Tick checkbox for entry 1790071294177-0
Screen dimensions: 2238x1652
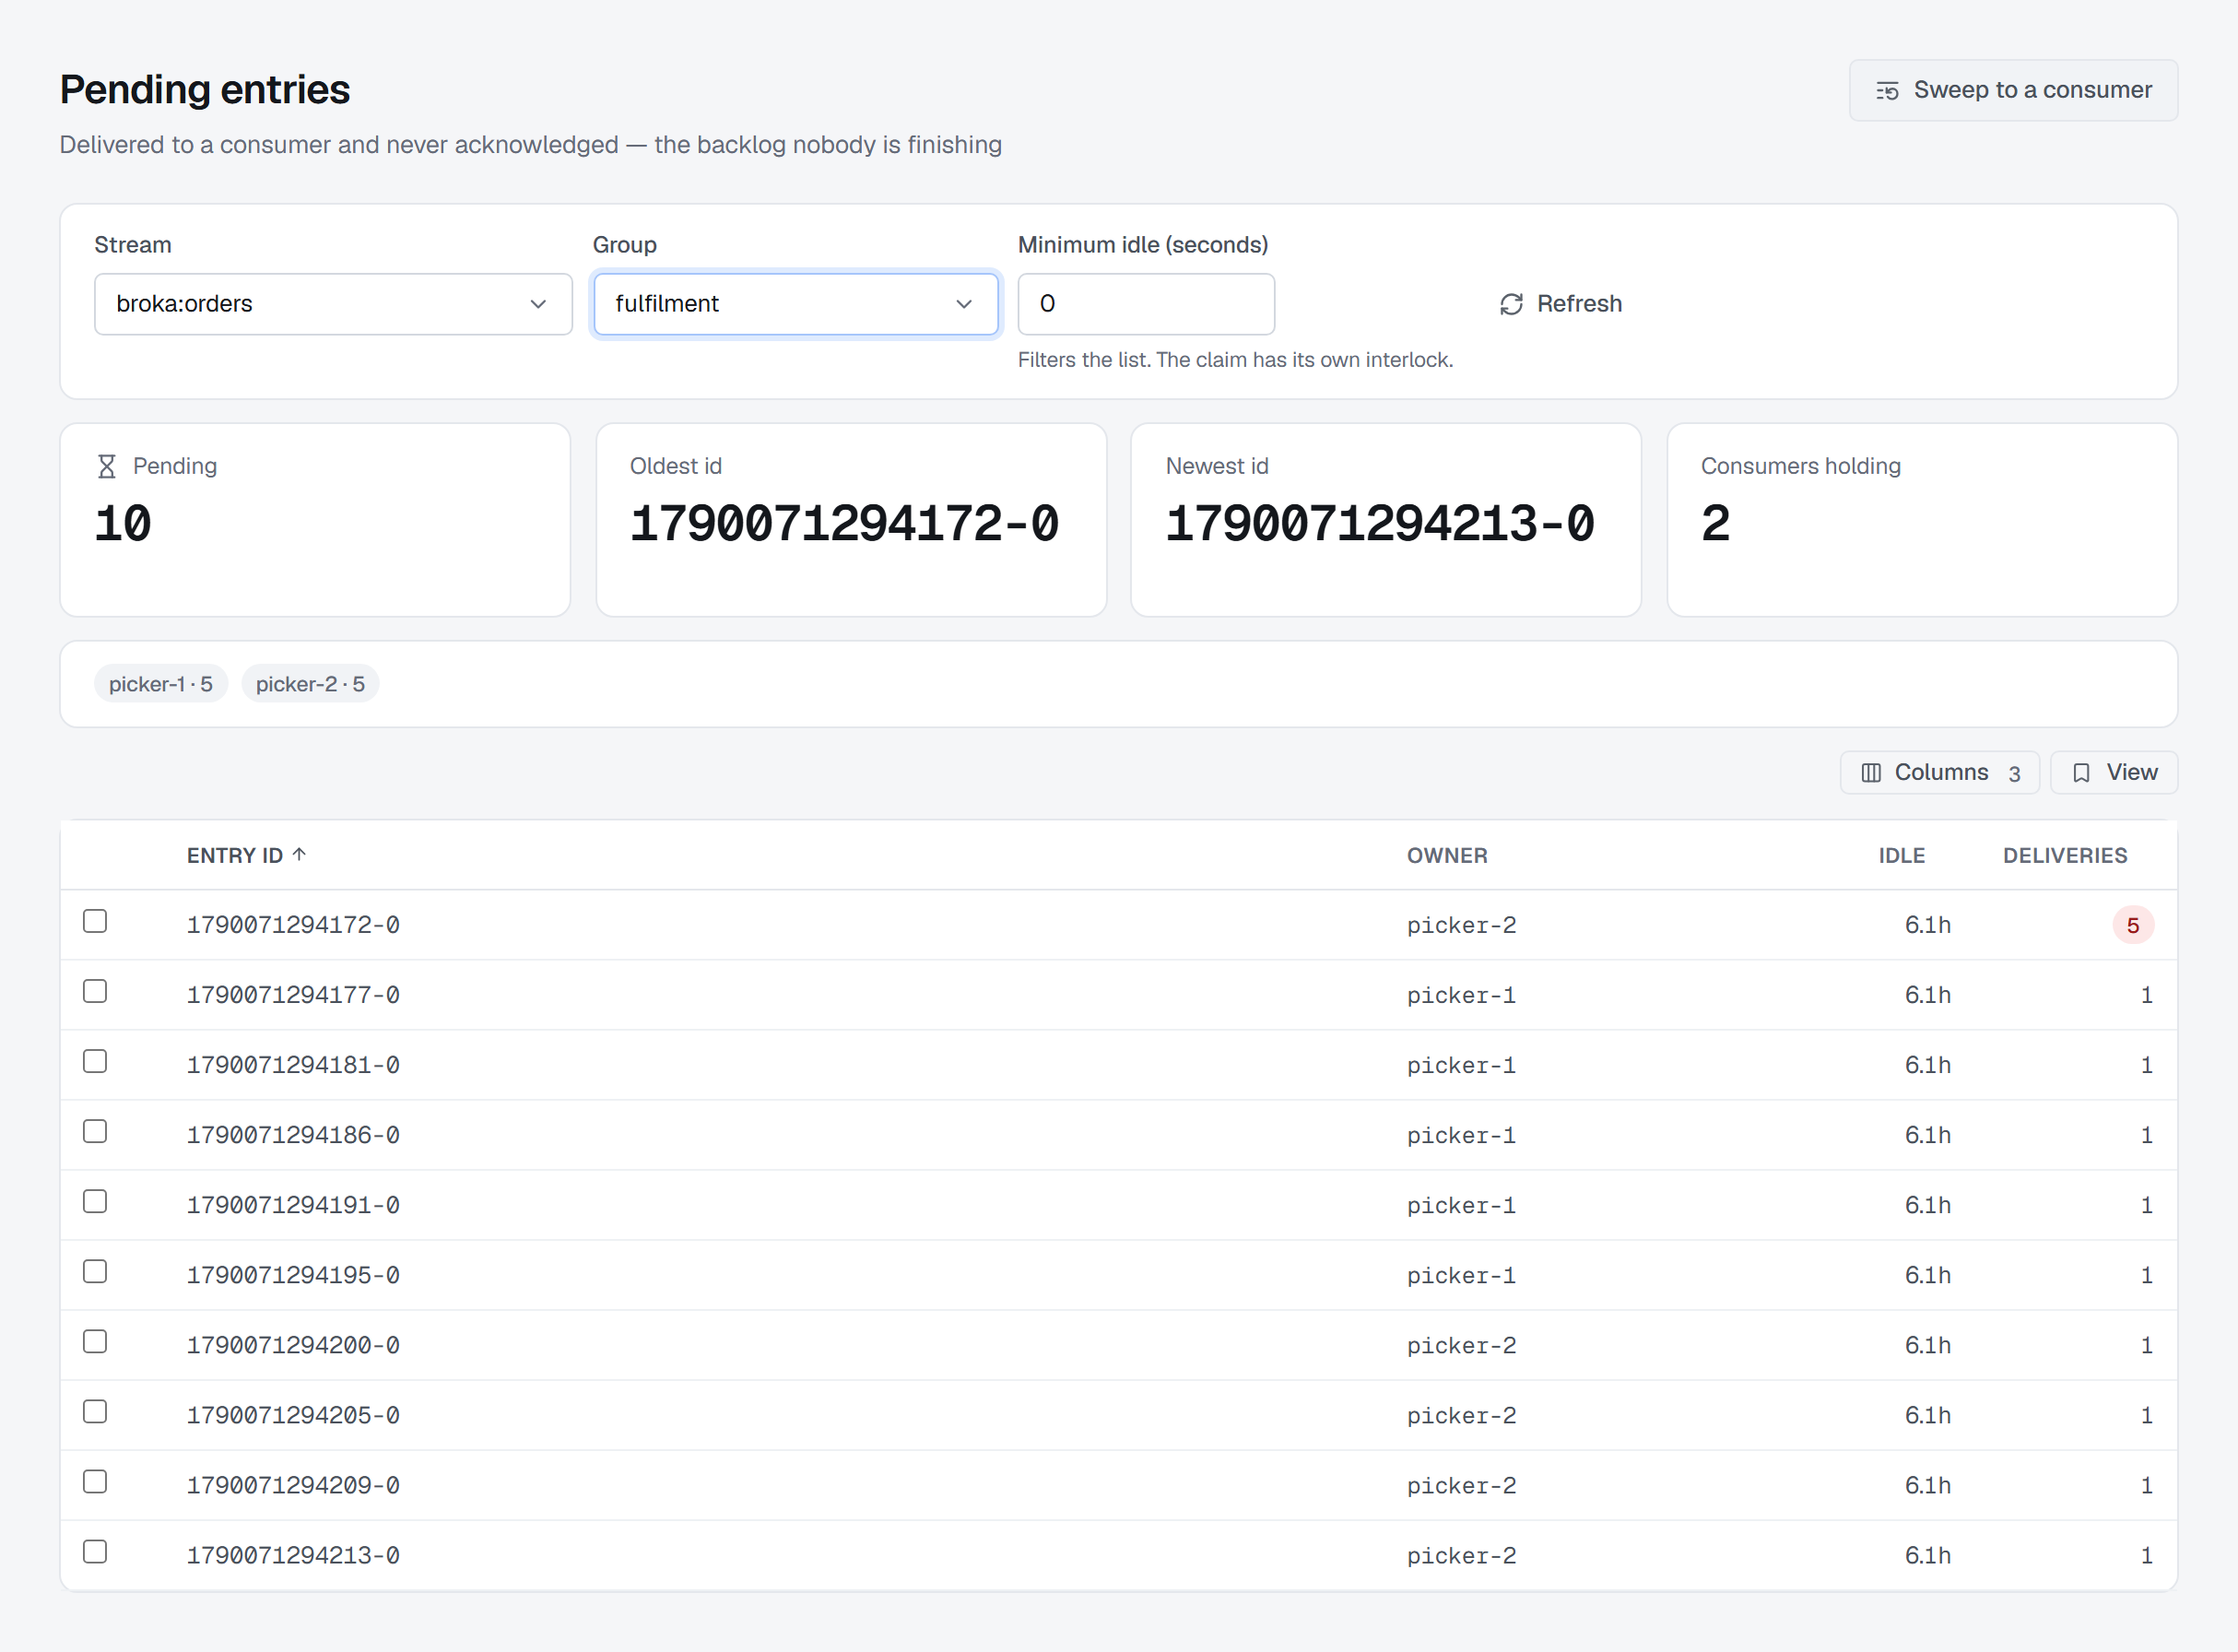(x=95, y=991)
